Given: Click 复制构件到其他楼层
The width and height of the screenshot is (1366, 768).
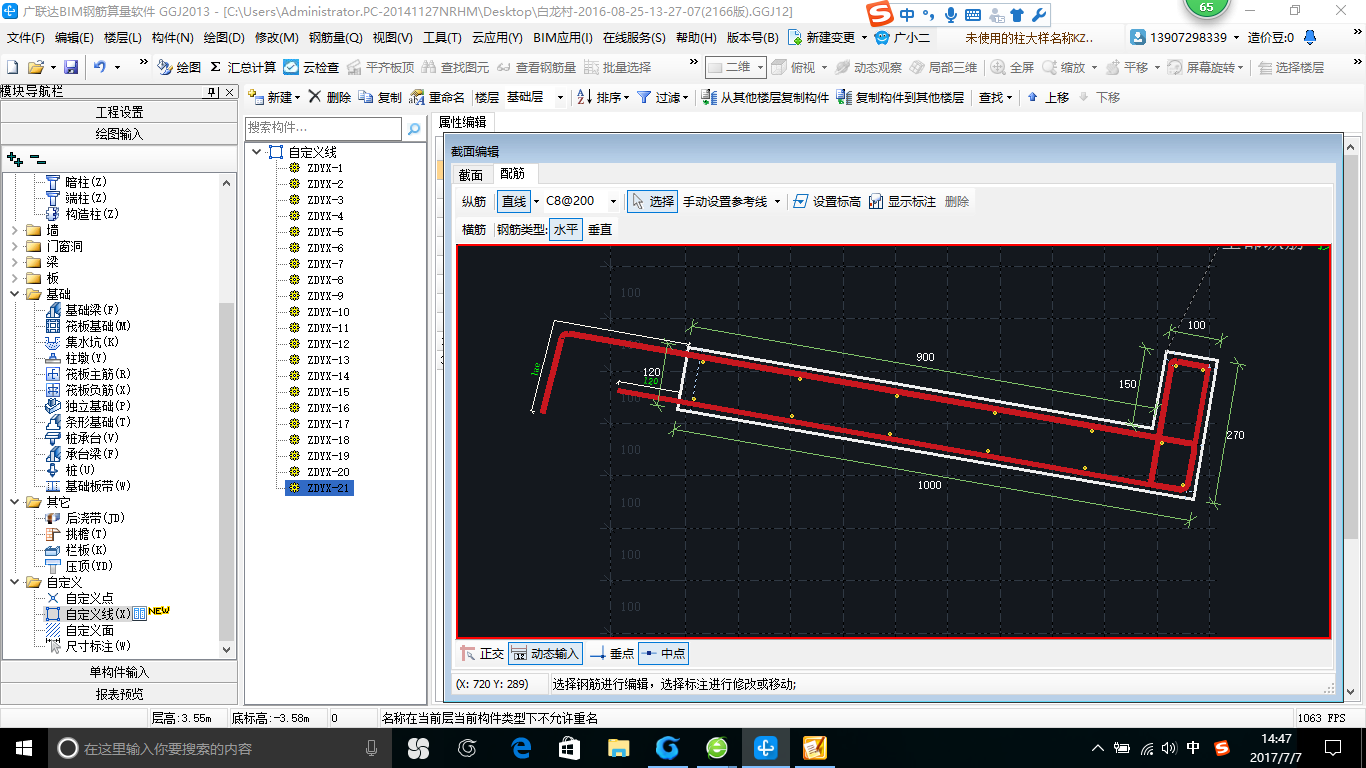Looking at the screenshot, I should [900, 97].
